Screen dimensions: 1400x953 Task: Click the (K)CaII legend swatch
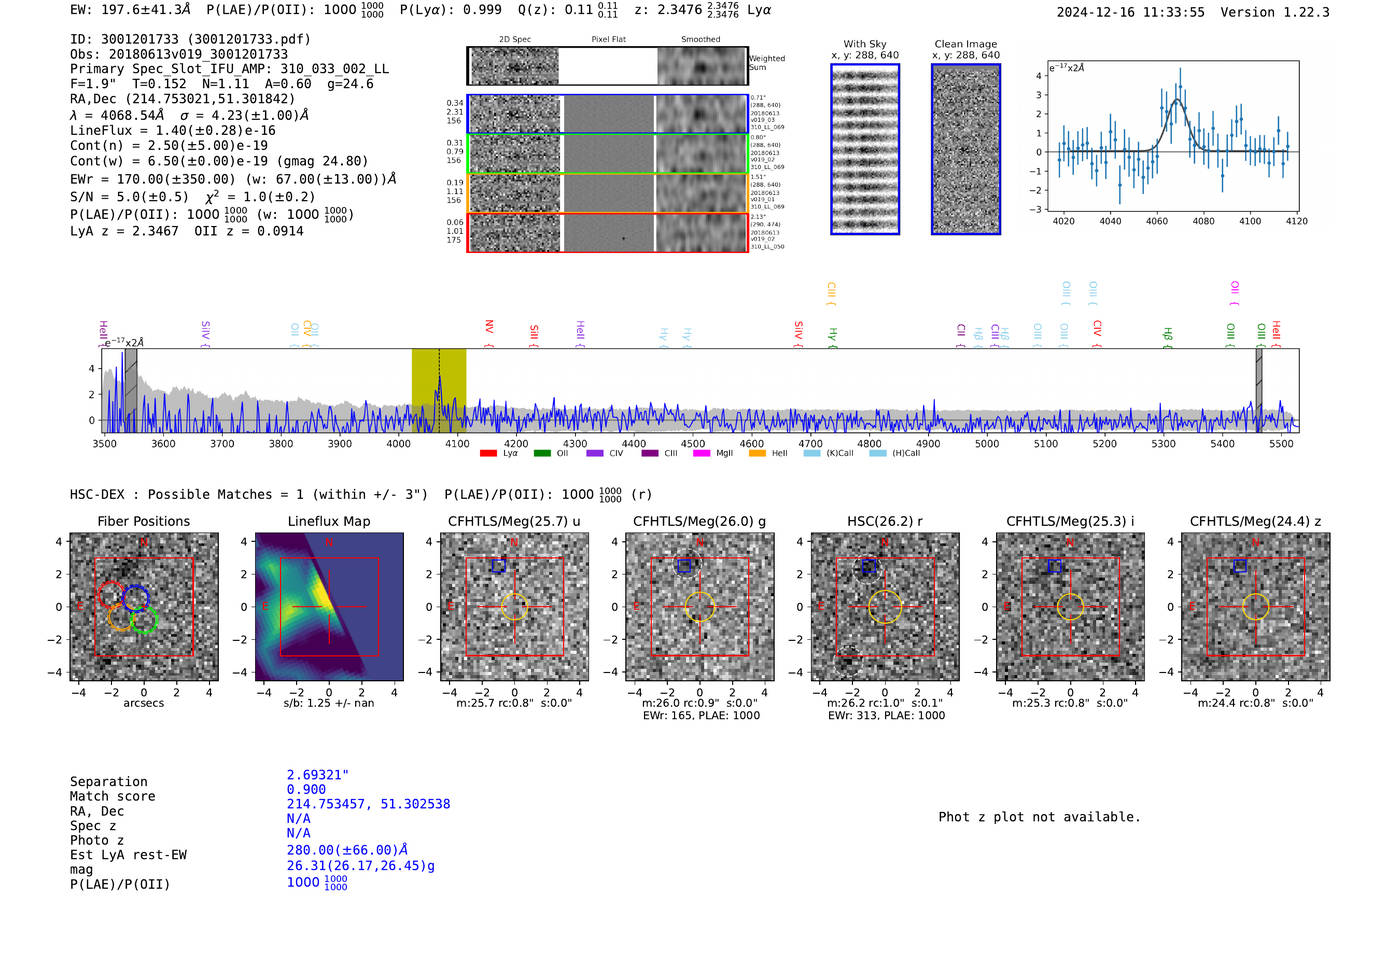[812, 454]
